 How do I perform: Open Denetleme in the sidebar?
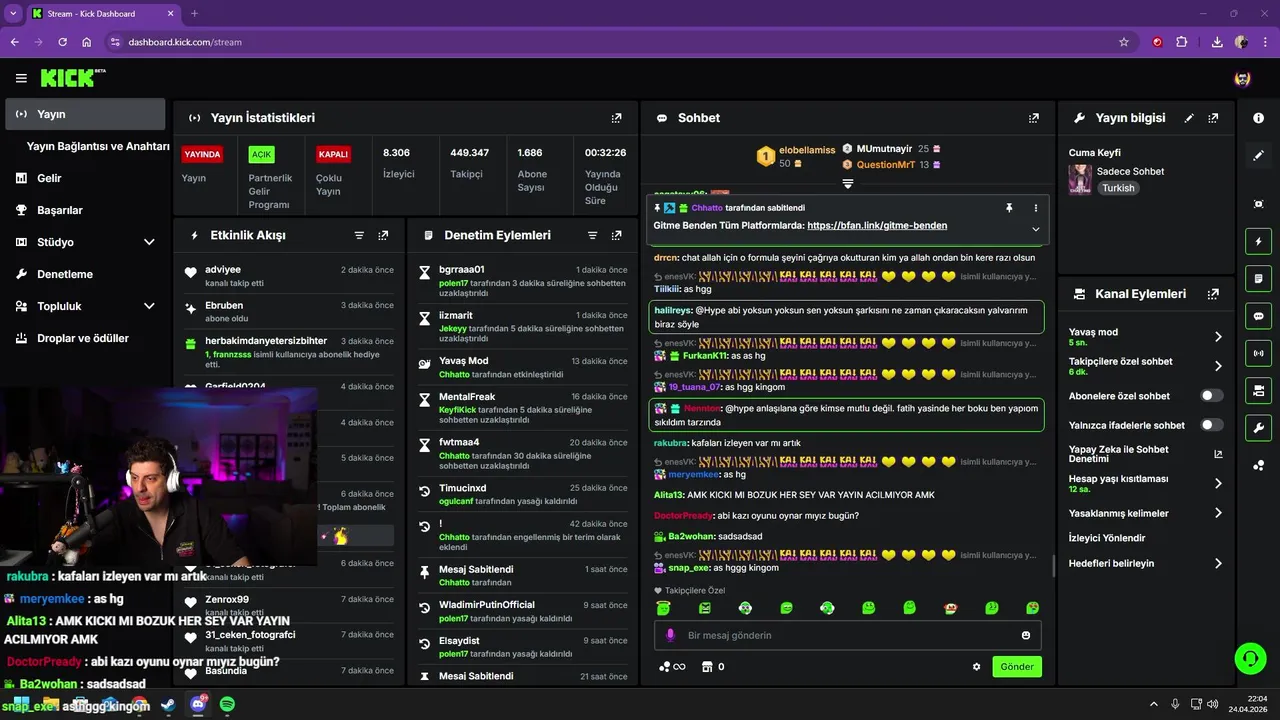tap(84, 274)
